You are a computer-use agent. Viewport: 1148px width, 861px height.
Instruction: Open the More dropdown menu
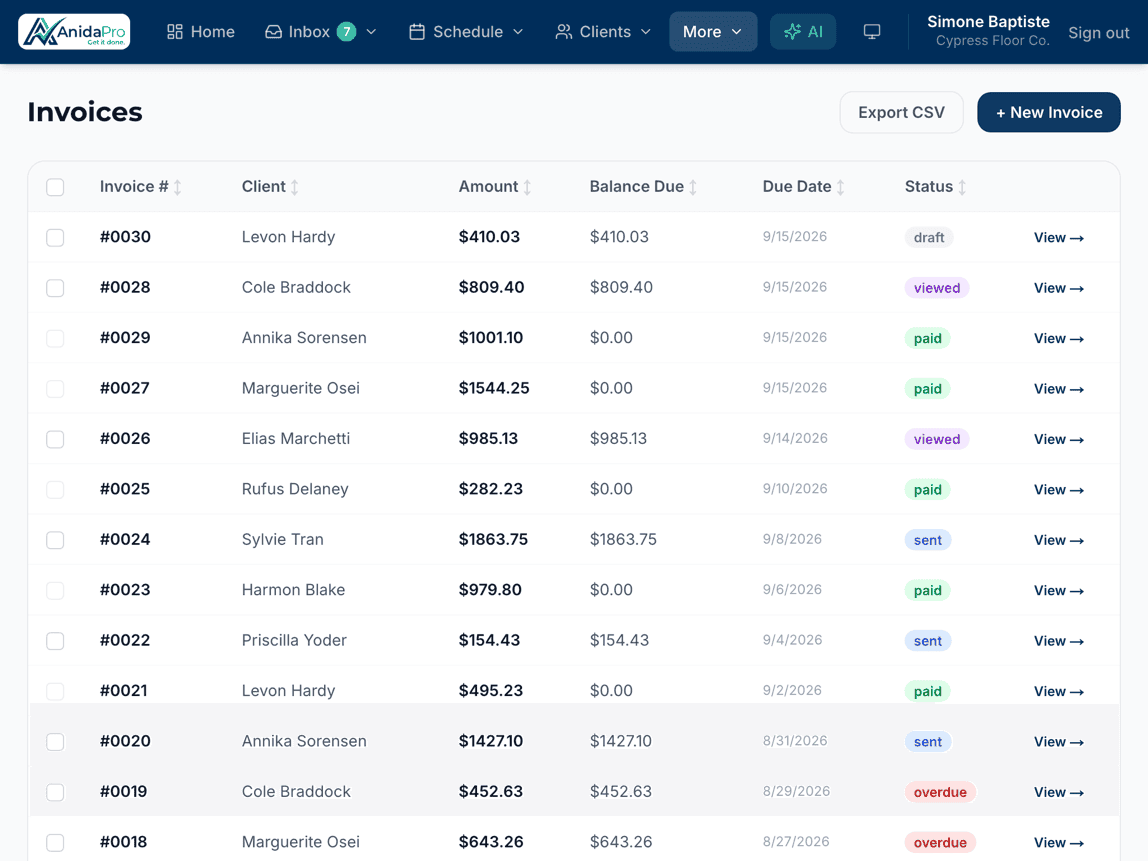click(x=712, y=31)
